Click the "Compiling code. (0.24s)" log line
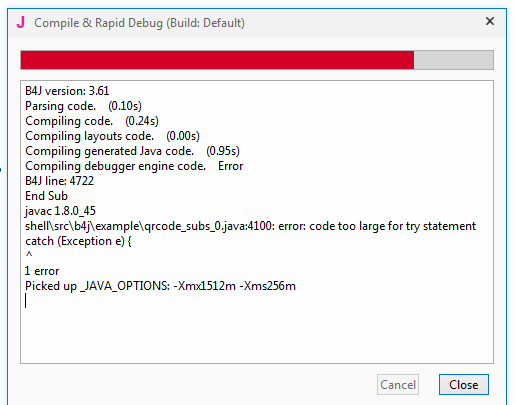516x405 pixels. 92,121
